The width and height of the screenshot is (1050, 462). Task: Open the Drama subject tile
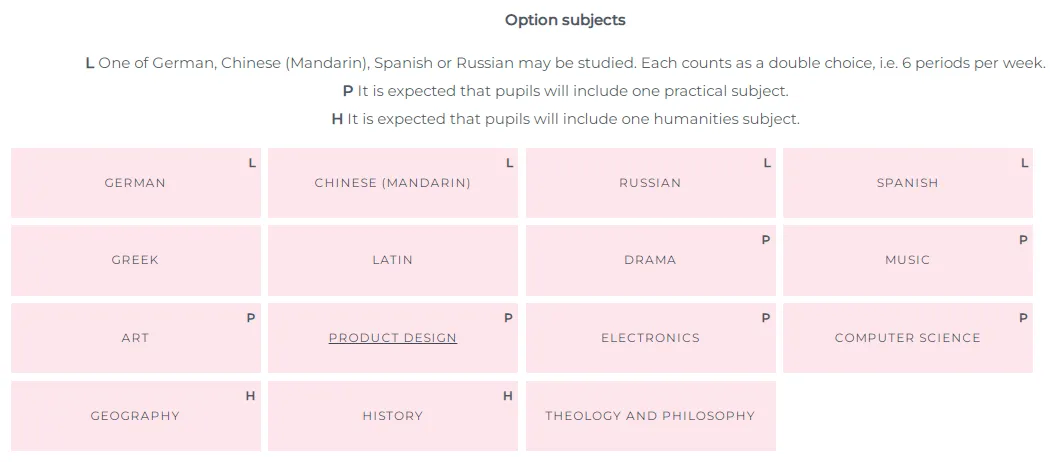click(650, 260)
